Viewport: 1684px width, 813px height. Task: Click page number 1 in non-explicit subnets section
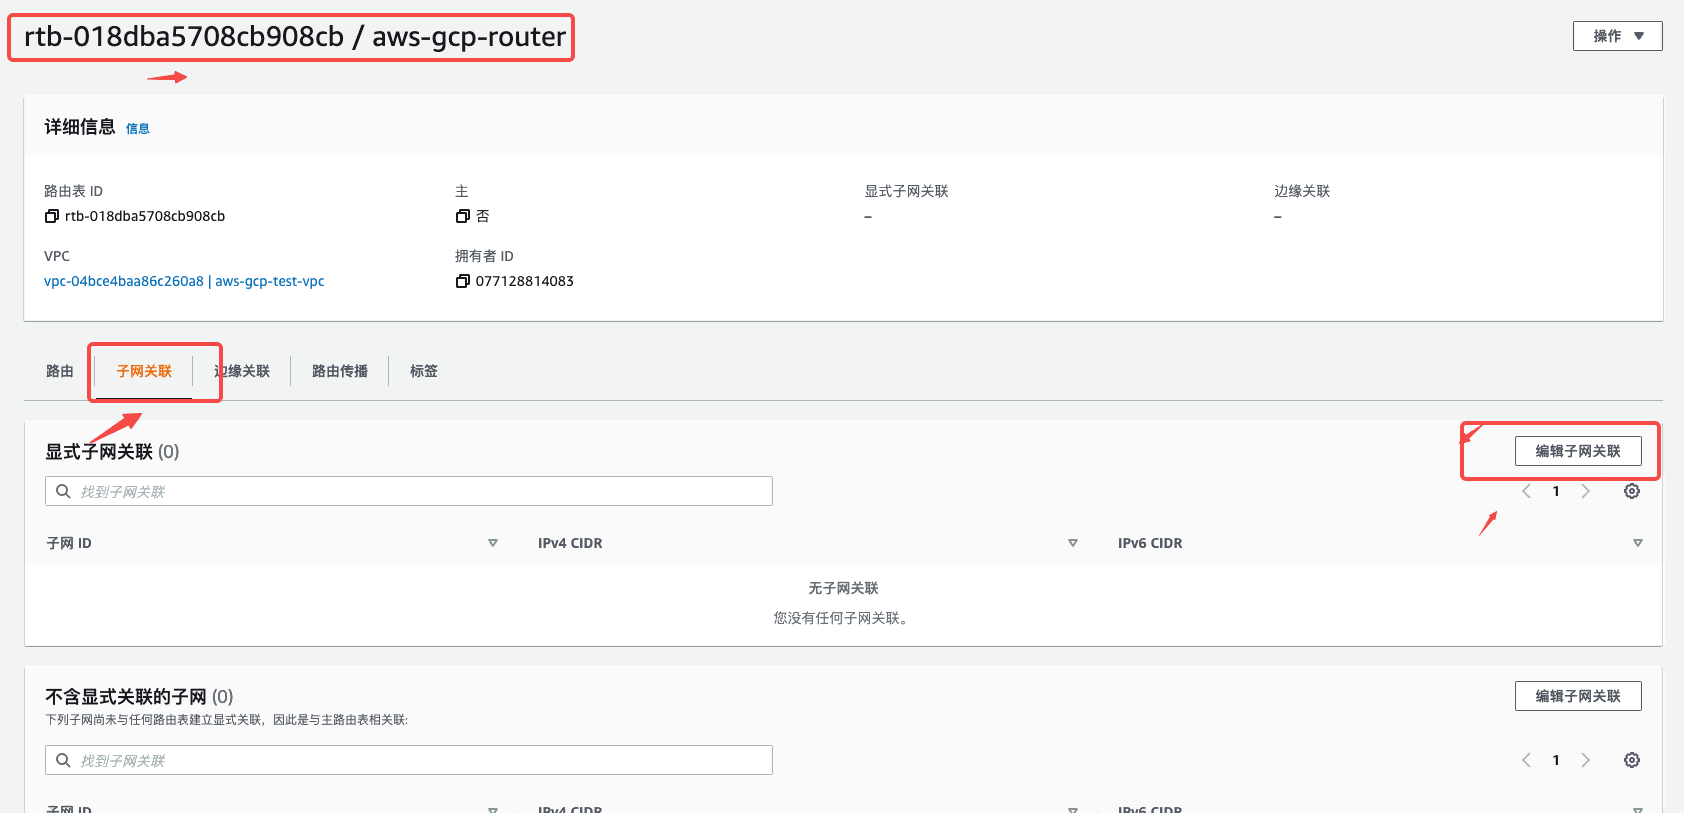coord(1556,760)
